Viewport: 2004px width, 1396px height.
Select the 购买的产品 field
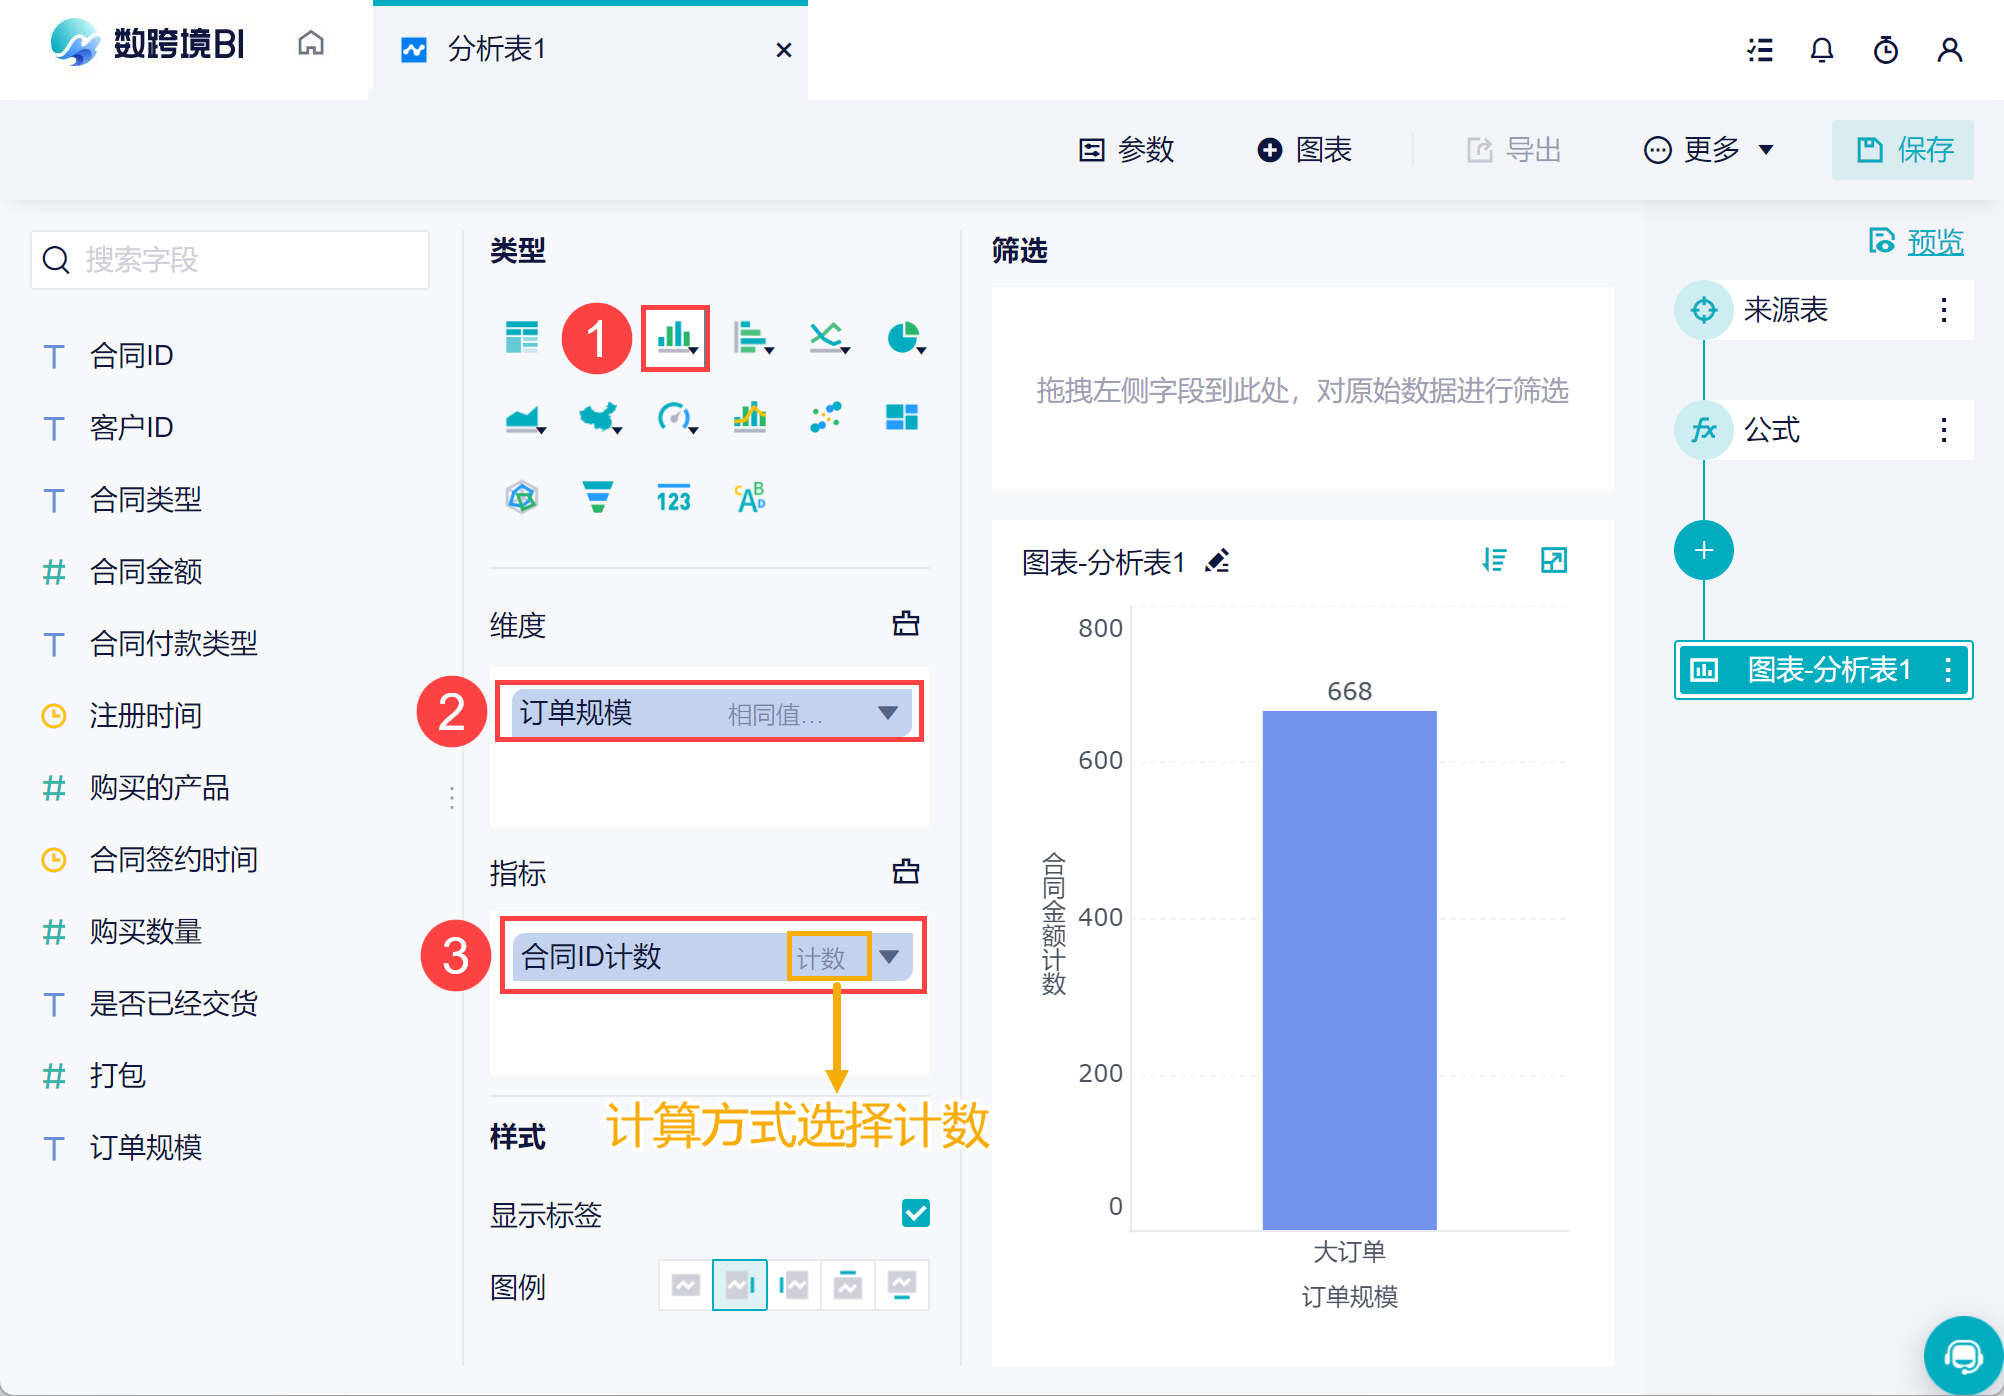coord(160,787)
